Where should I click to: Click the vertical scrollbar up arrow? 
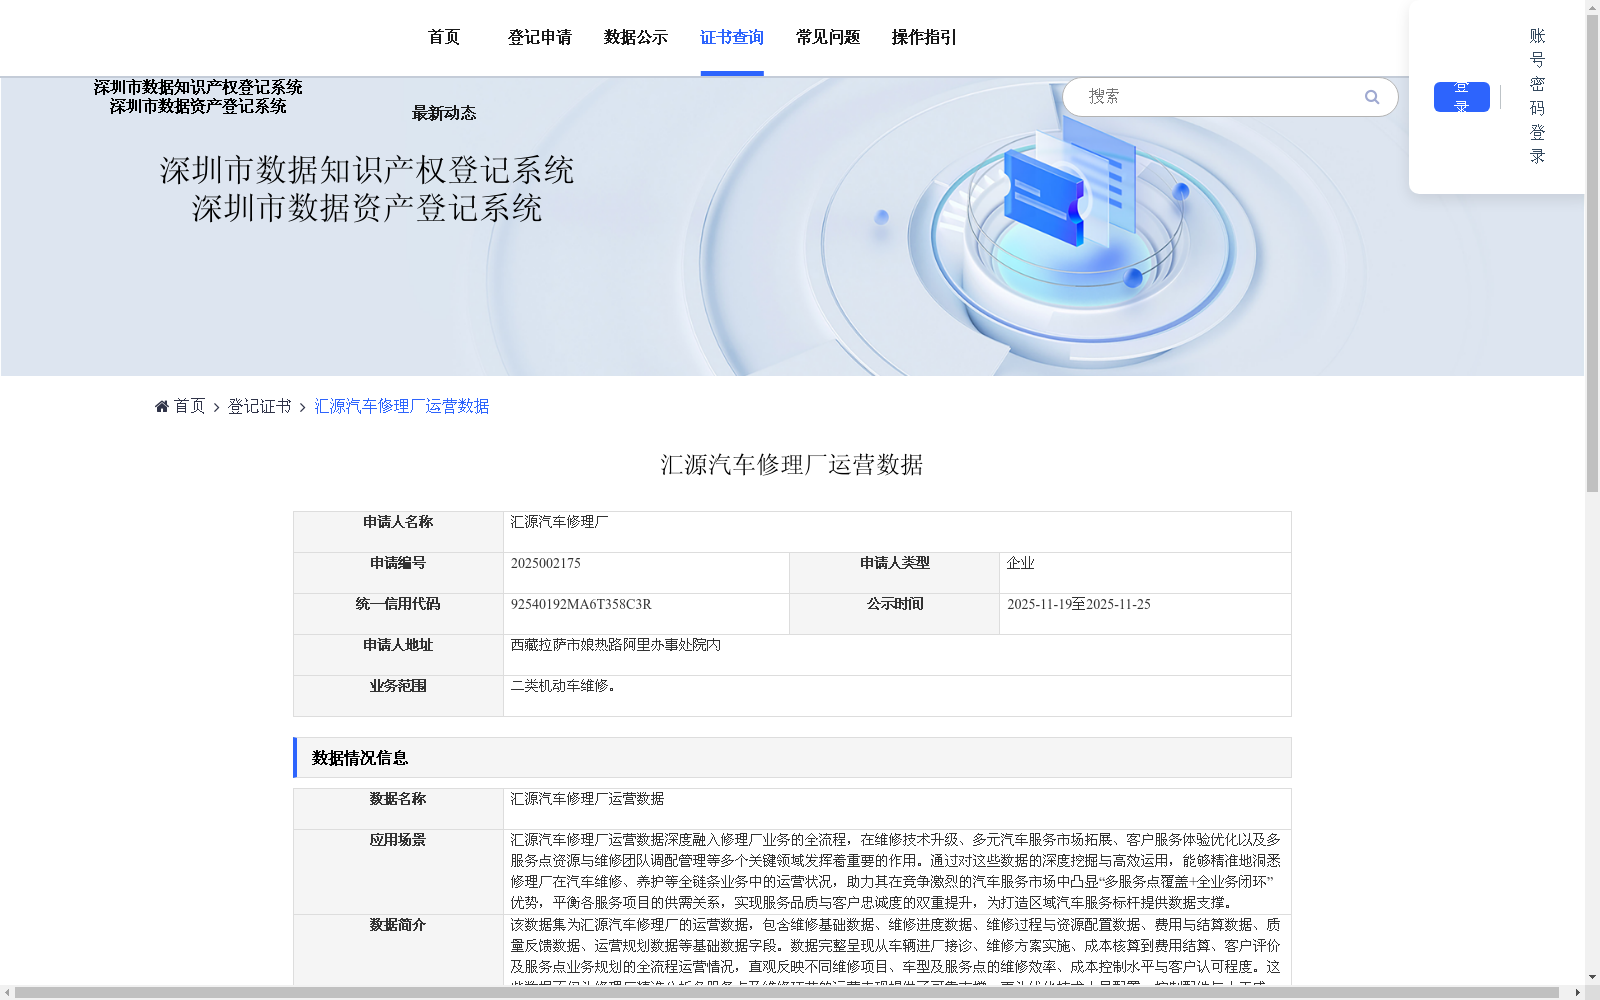pyautogui.click(x=1592, y=6)
